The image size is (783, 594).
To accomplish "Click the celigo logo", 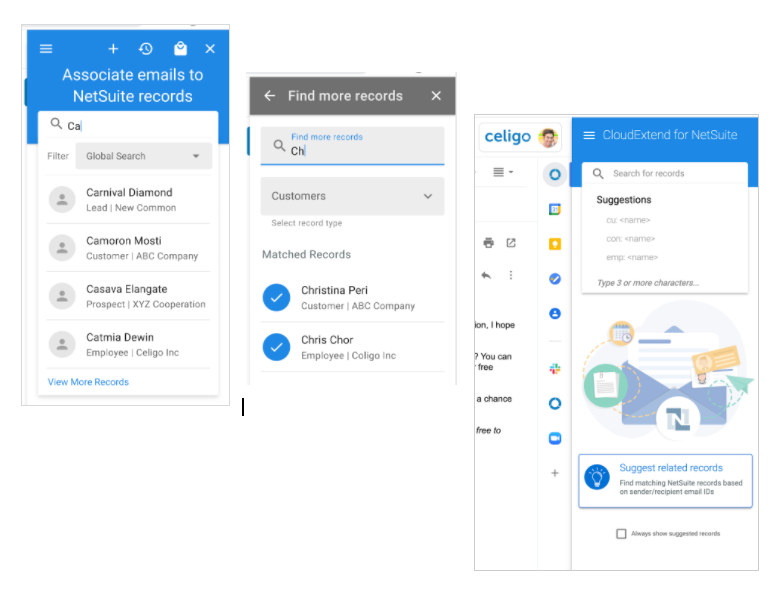I will click(507, 136).
